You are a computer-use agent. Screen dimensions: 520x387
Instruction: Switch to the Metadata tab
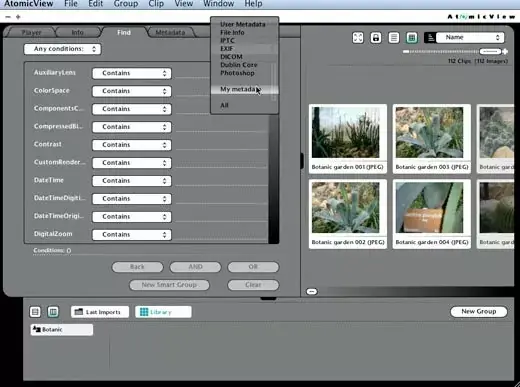click(x=170, y=32)
